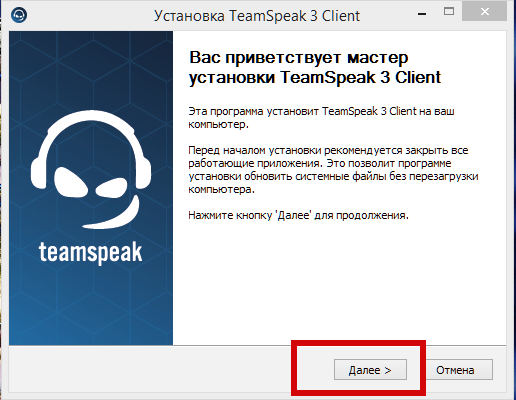
Task: Click the right eye of the TeamSpeak mascot
Action: [111, 188]
